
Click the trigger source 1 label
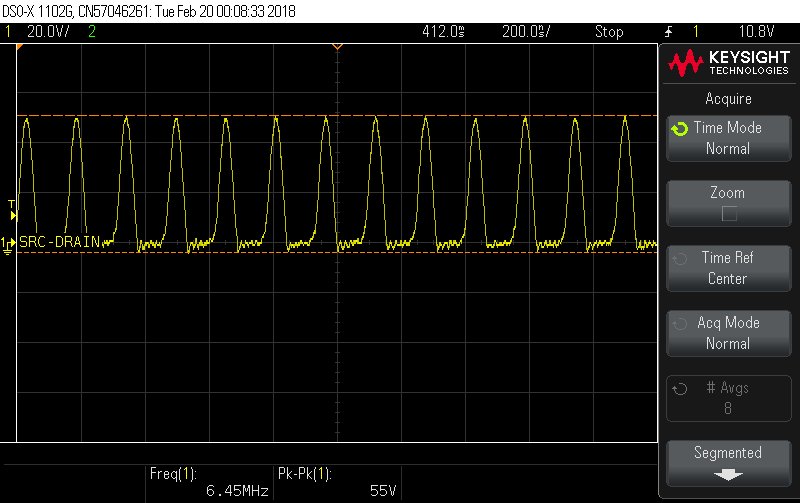(695, 32)
